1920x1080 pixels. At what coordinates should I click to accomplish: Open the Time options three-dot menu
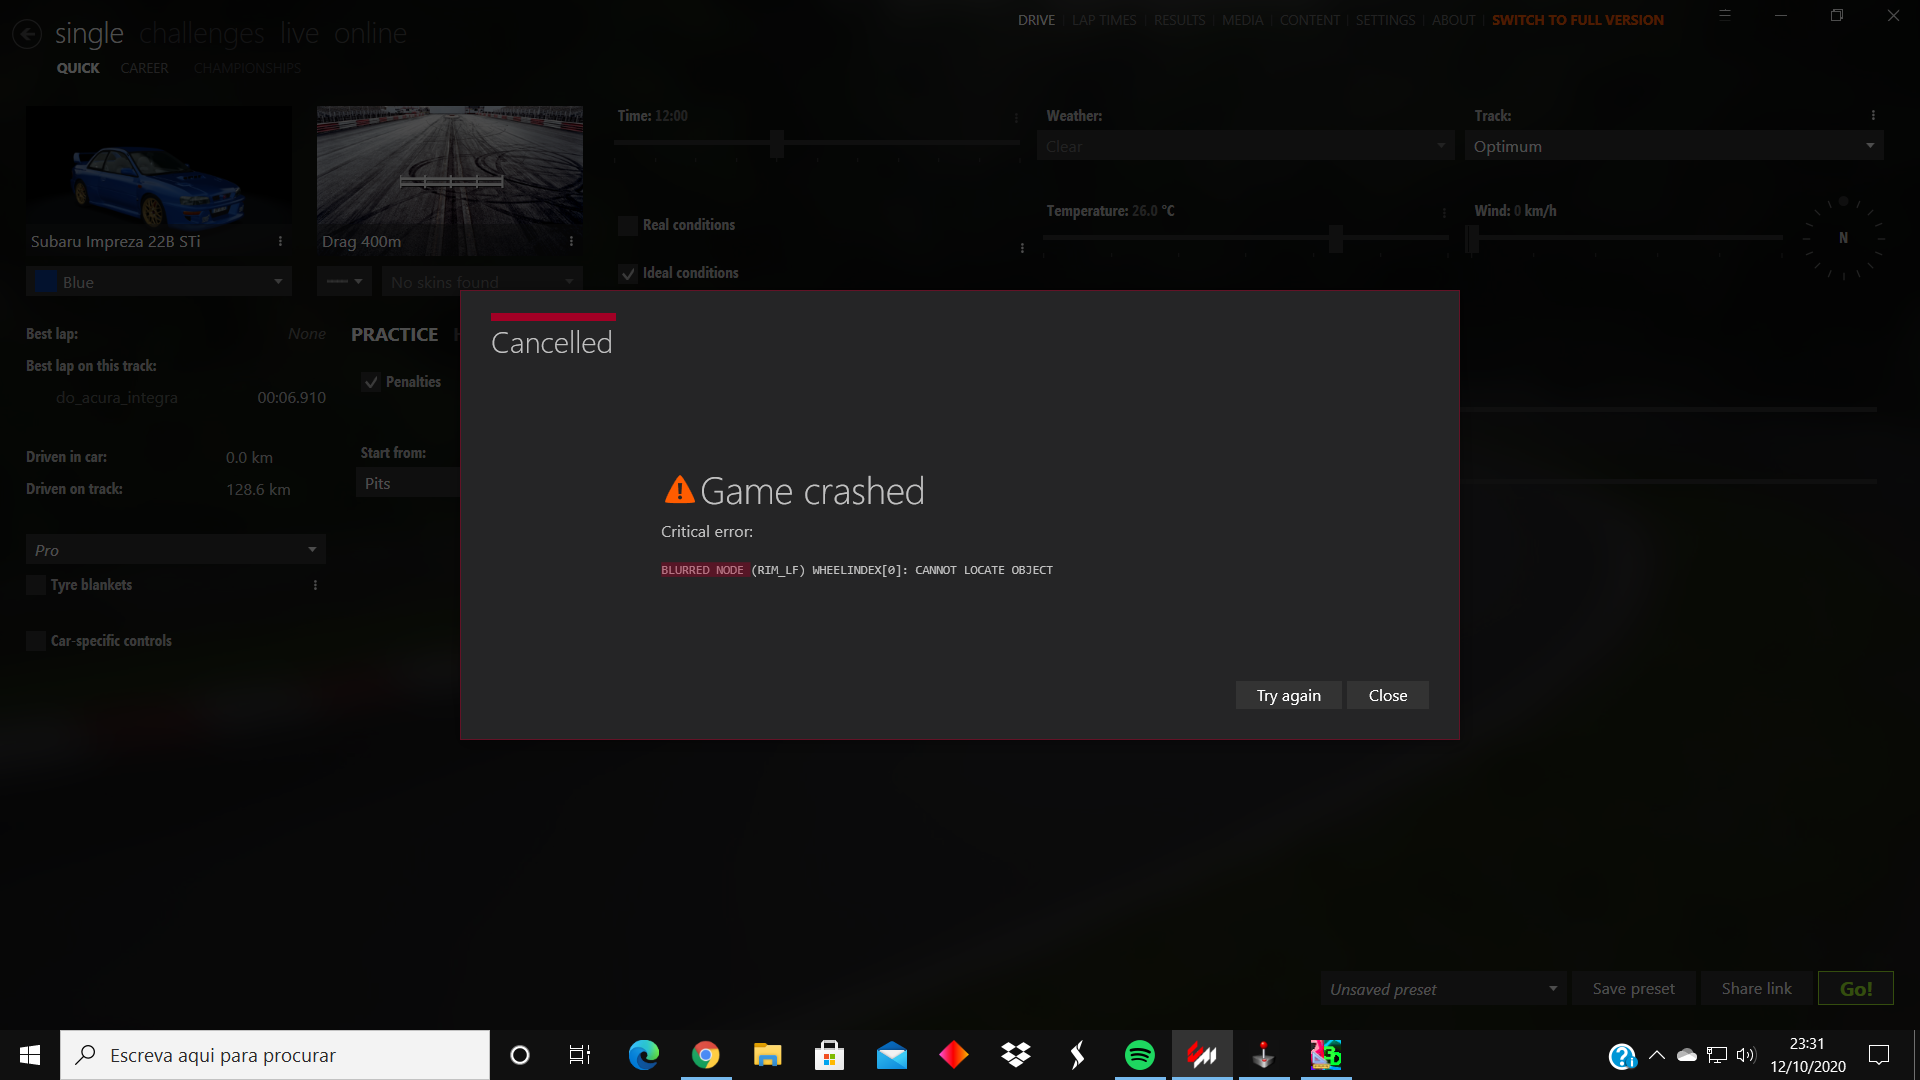pyautogui.click(x=1016, y=117)
